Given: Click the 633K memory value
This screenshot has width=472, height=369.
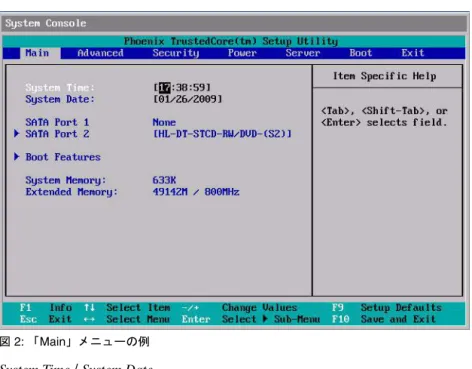Looking at the screenshot, I should 164,180.
